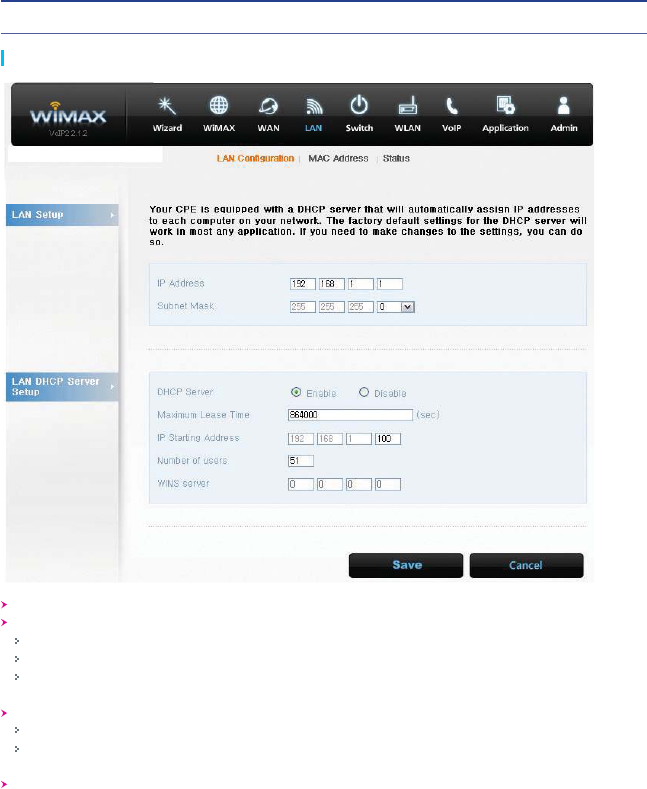Click the 'WINS server' label
This screenshot has width=647, height=789.
(183, 484)
